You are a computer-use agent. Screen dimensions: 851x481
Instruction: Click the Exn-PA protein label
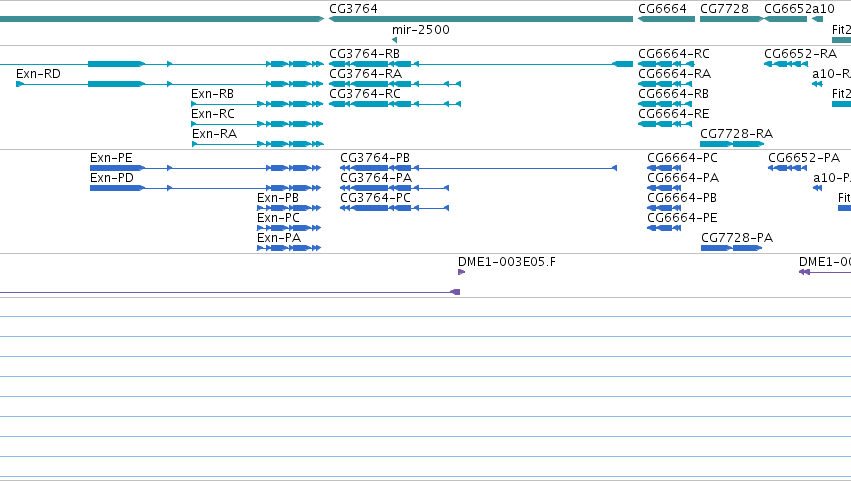[279, 238]
